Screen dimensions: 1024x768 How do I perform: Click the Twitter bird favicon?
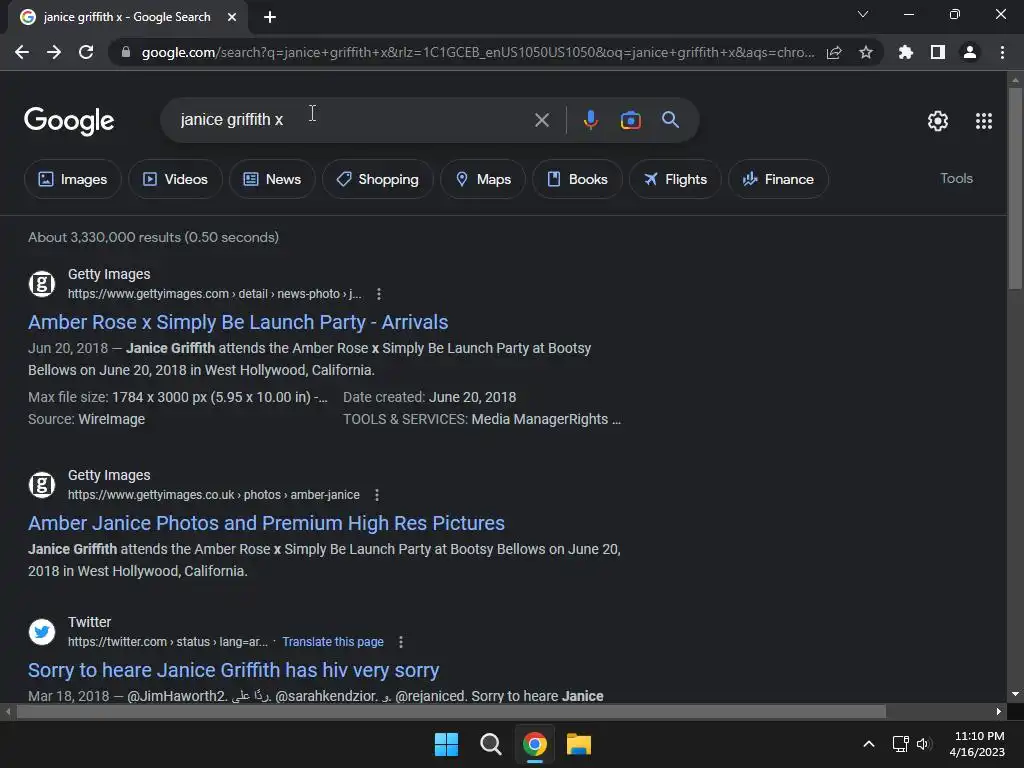point(42,632)
